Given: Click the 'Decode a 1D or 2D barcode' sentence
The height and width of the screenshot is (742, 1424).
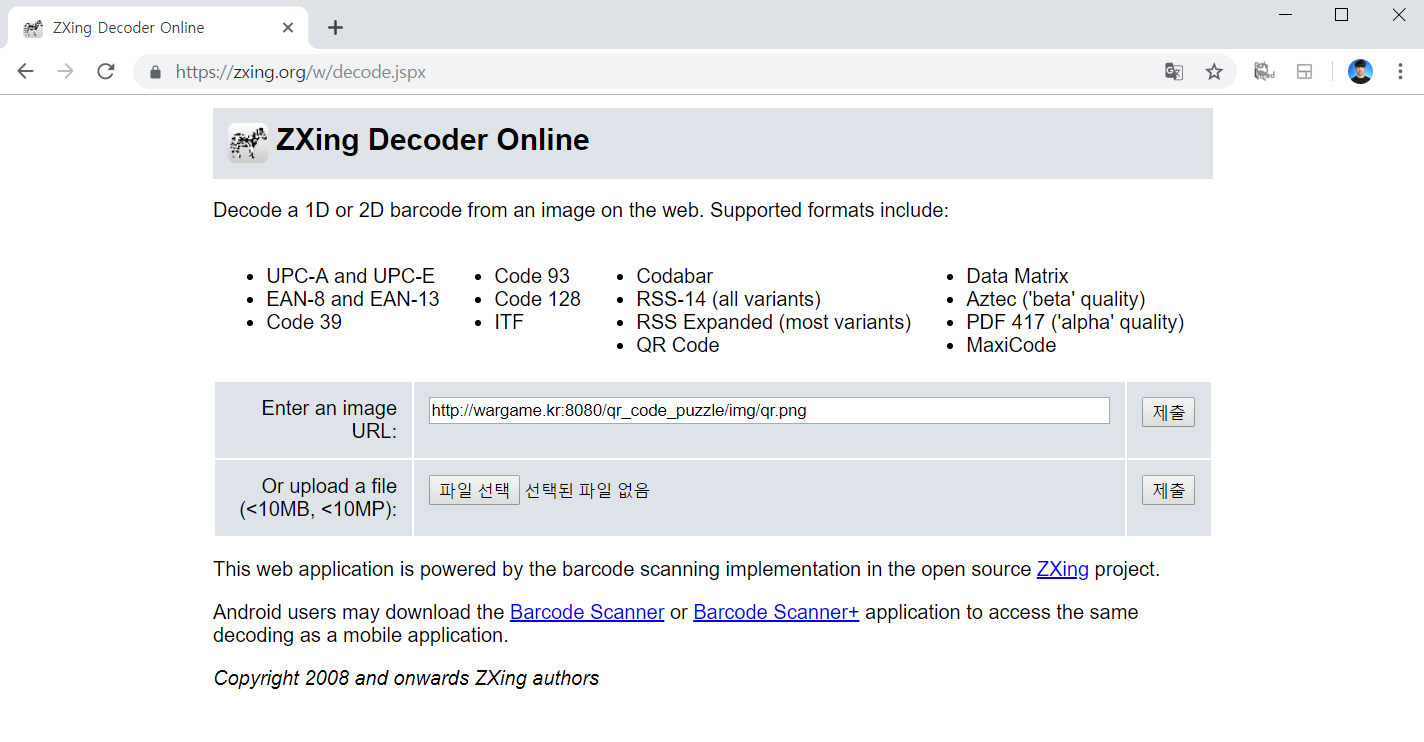Looking at the screenshot, I should click(x=580, y=210).
